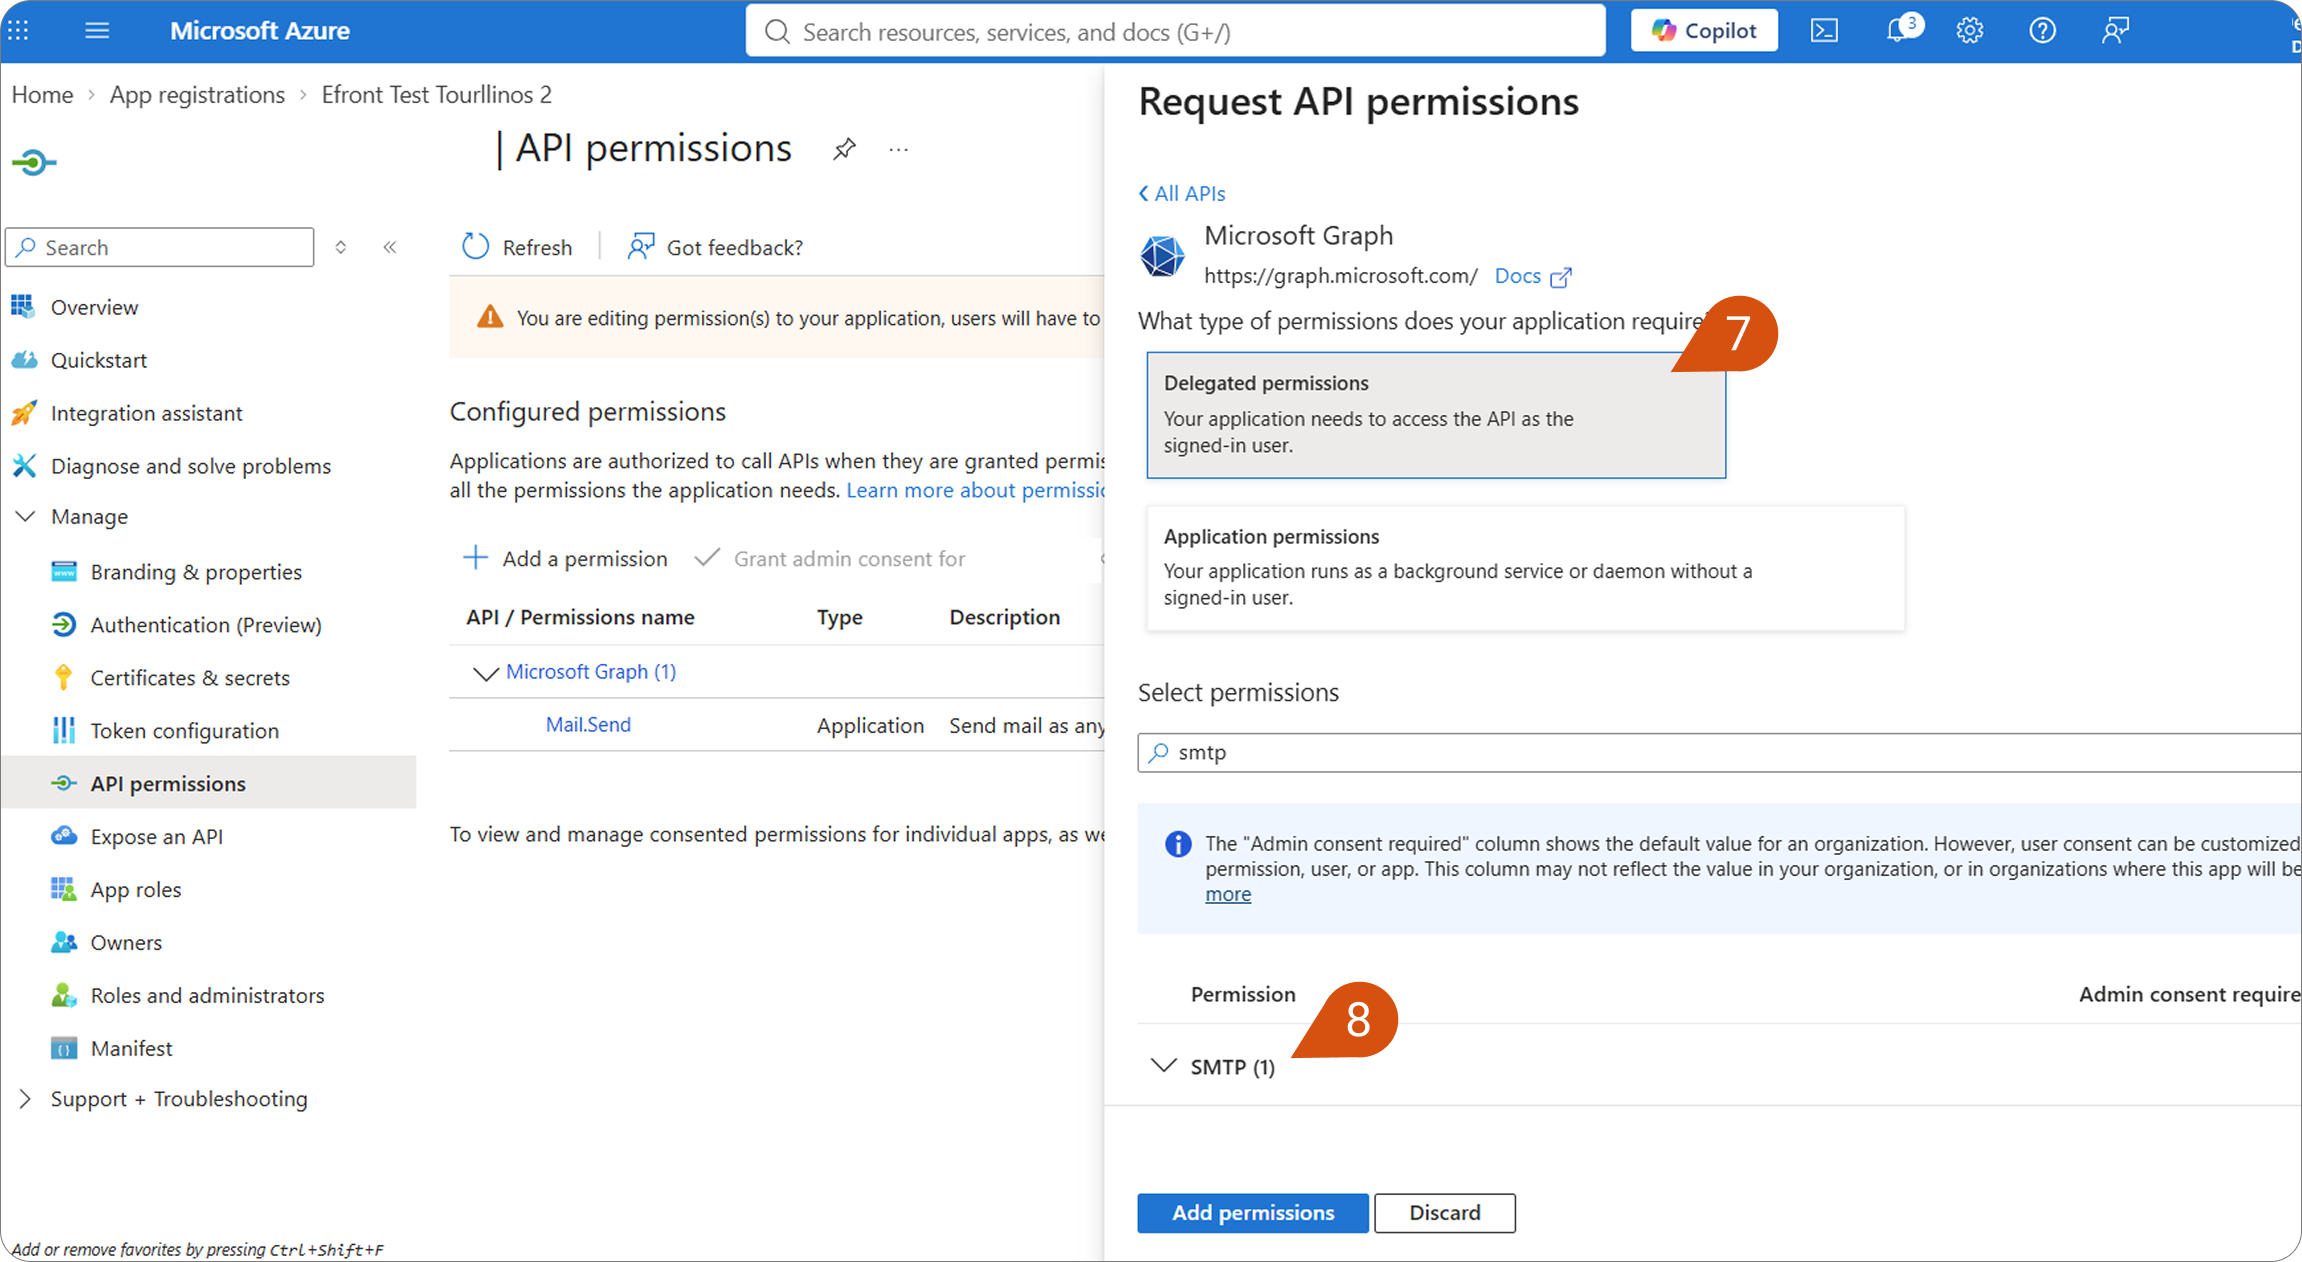2302x1262 pixels.
Task: Click the Authentication (Preview) icon
Action: pos(63,624)
